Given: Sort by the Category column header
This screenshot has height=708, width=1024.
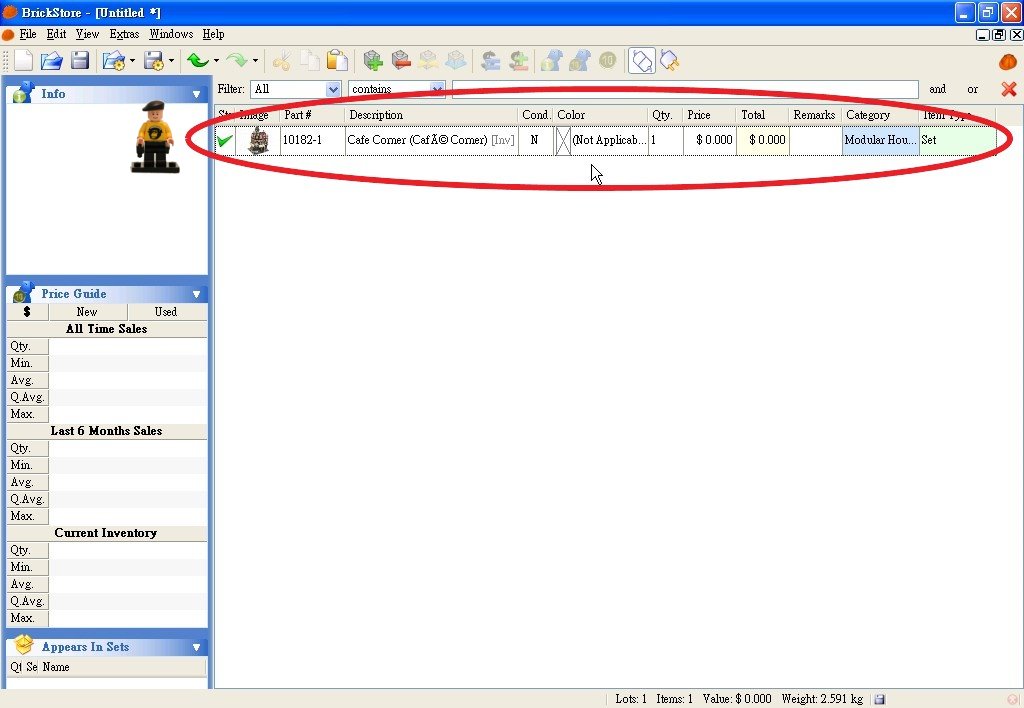Looking at the screenshot, I should pyautogui.click(x=880, y=115).
